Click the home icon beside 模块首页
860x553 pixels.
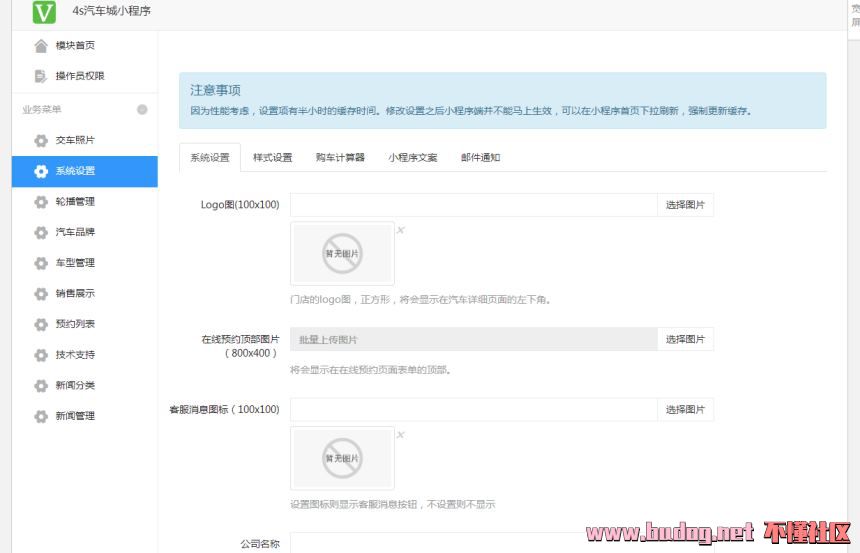[41, 46]
